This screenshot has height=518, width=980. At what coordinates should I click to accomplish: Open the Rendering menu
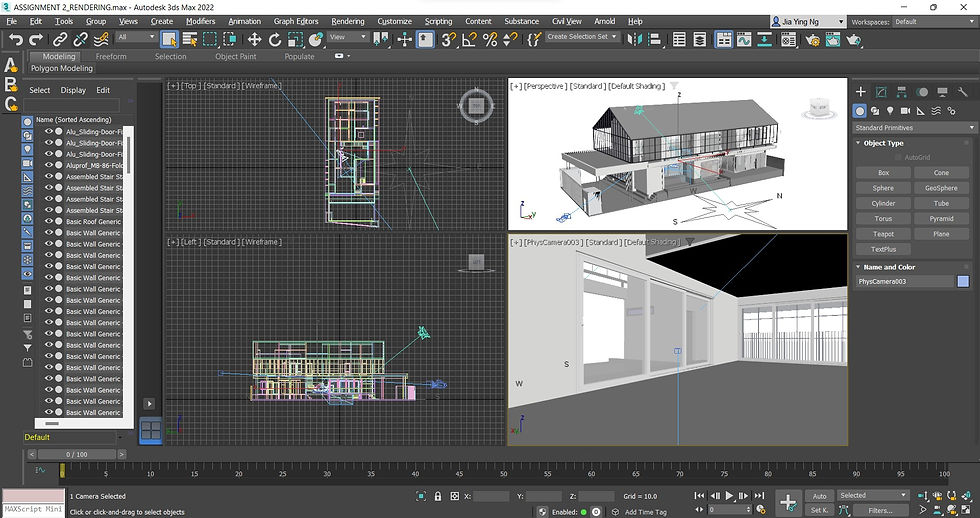(348, 21)
